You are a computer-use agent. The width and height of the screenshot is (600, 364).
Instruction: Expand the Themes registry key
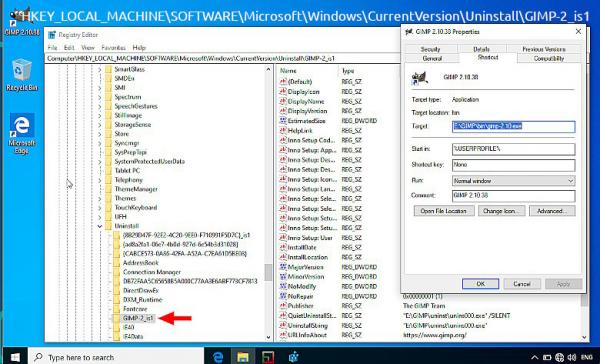click(99, 198)
